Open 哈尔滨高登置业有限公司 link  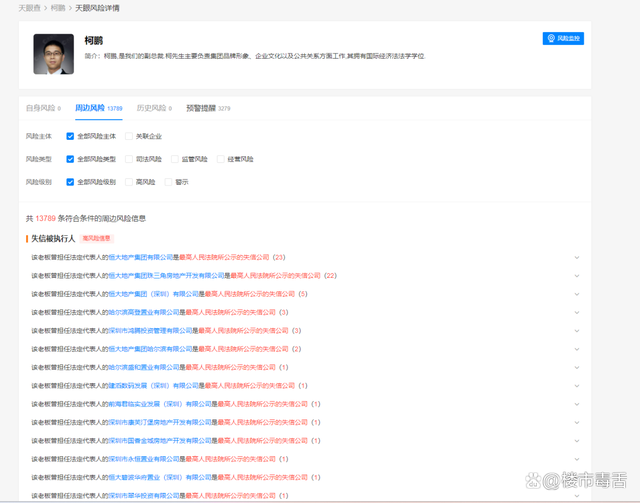pos(144,312)
